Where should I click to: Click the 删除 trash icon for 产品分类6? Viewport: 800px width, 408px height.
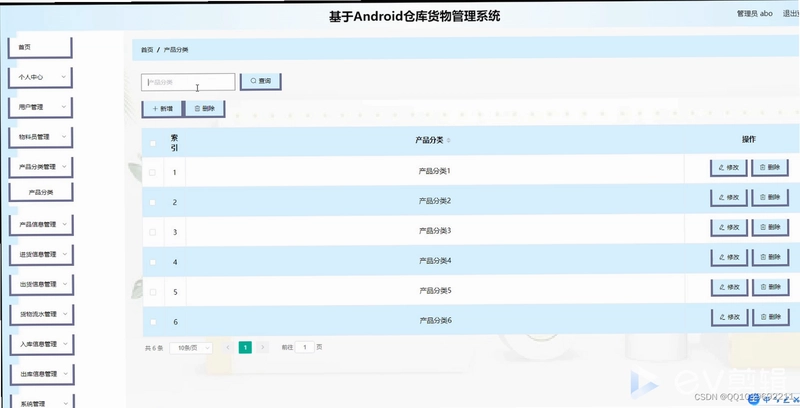pyautogui.click(x=770, y=317)
